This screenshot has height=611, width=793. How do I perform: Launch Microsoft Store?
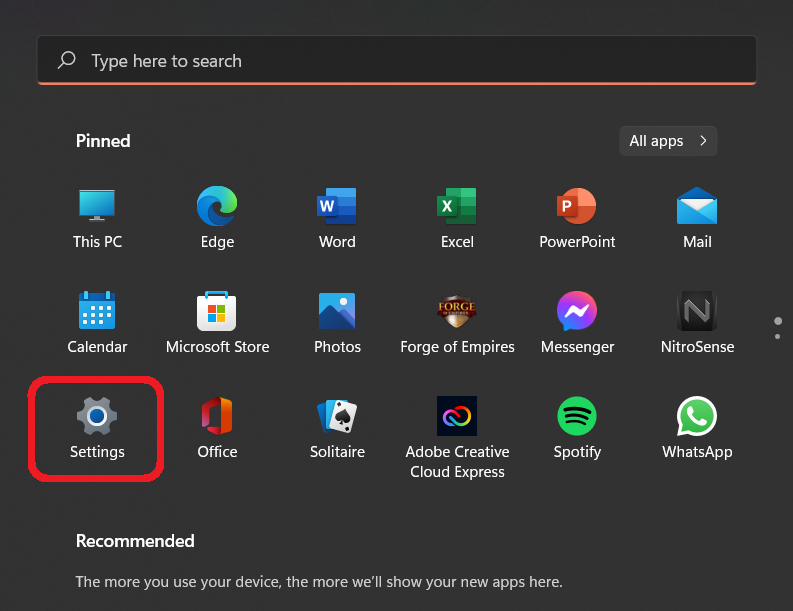click(x=217, y=323)
